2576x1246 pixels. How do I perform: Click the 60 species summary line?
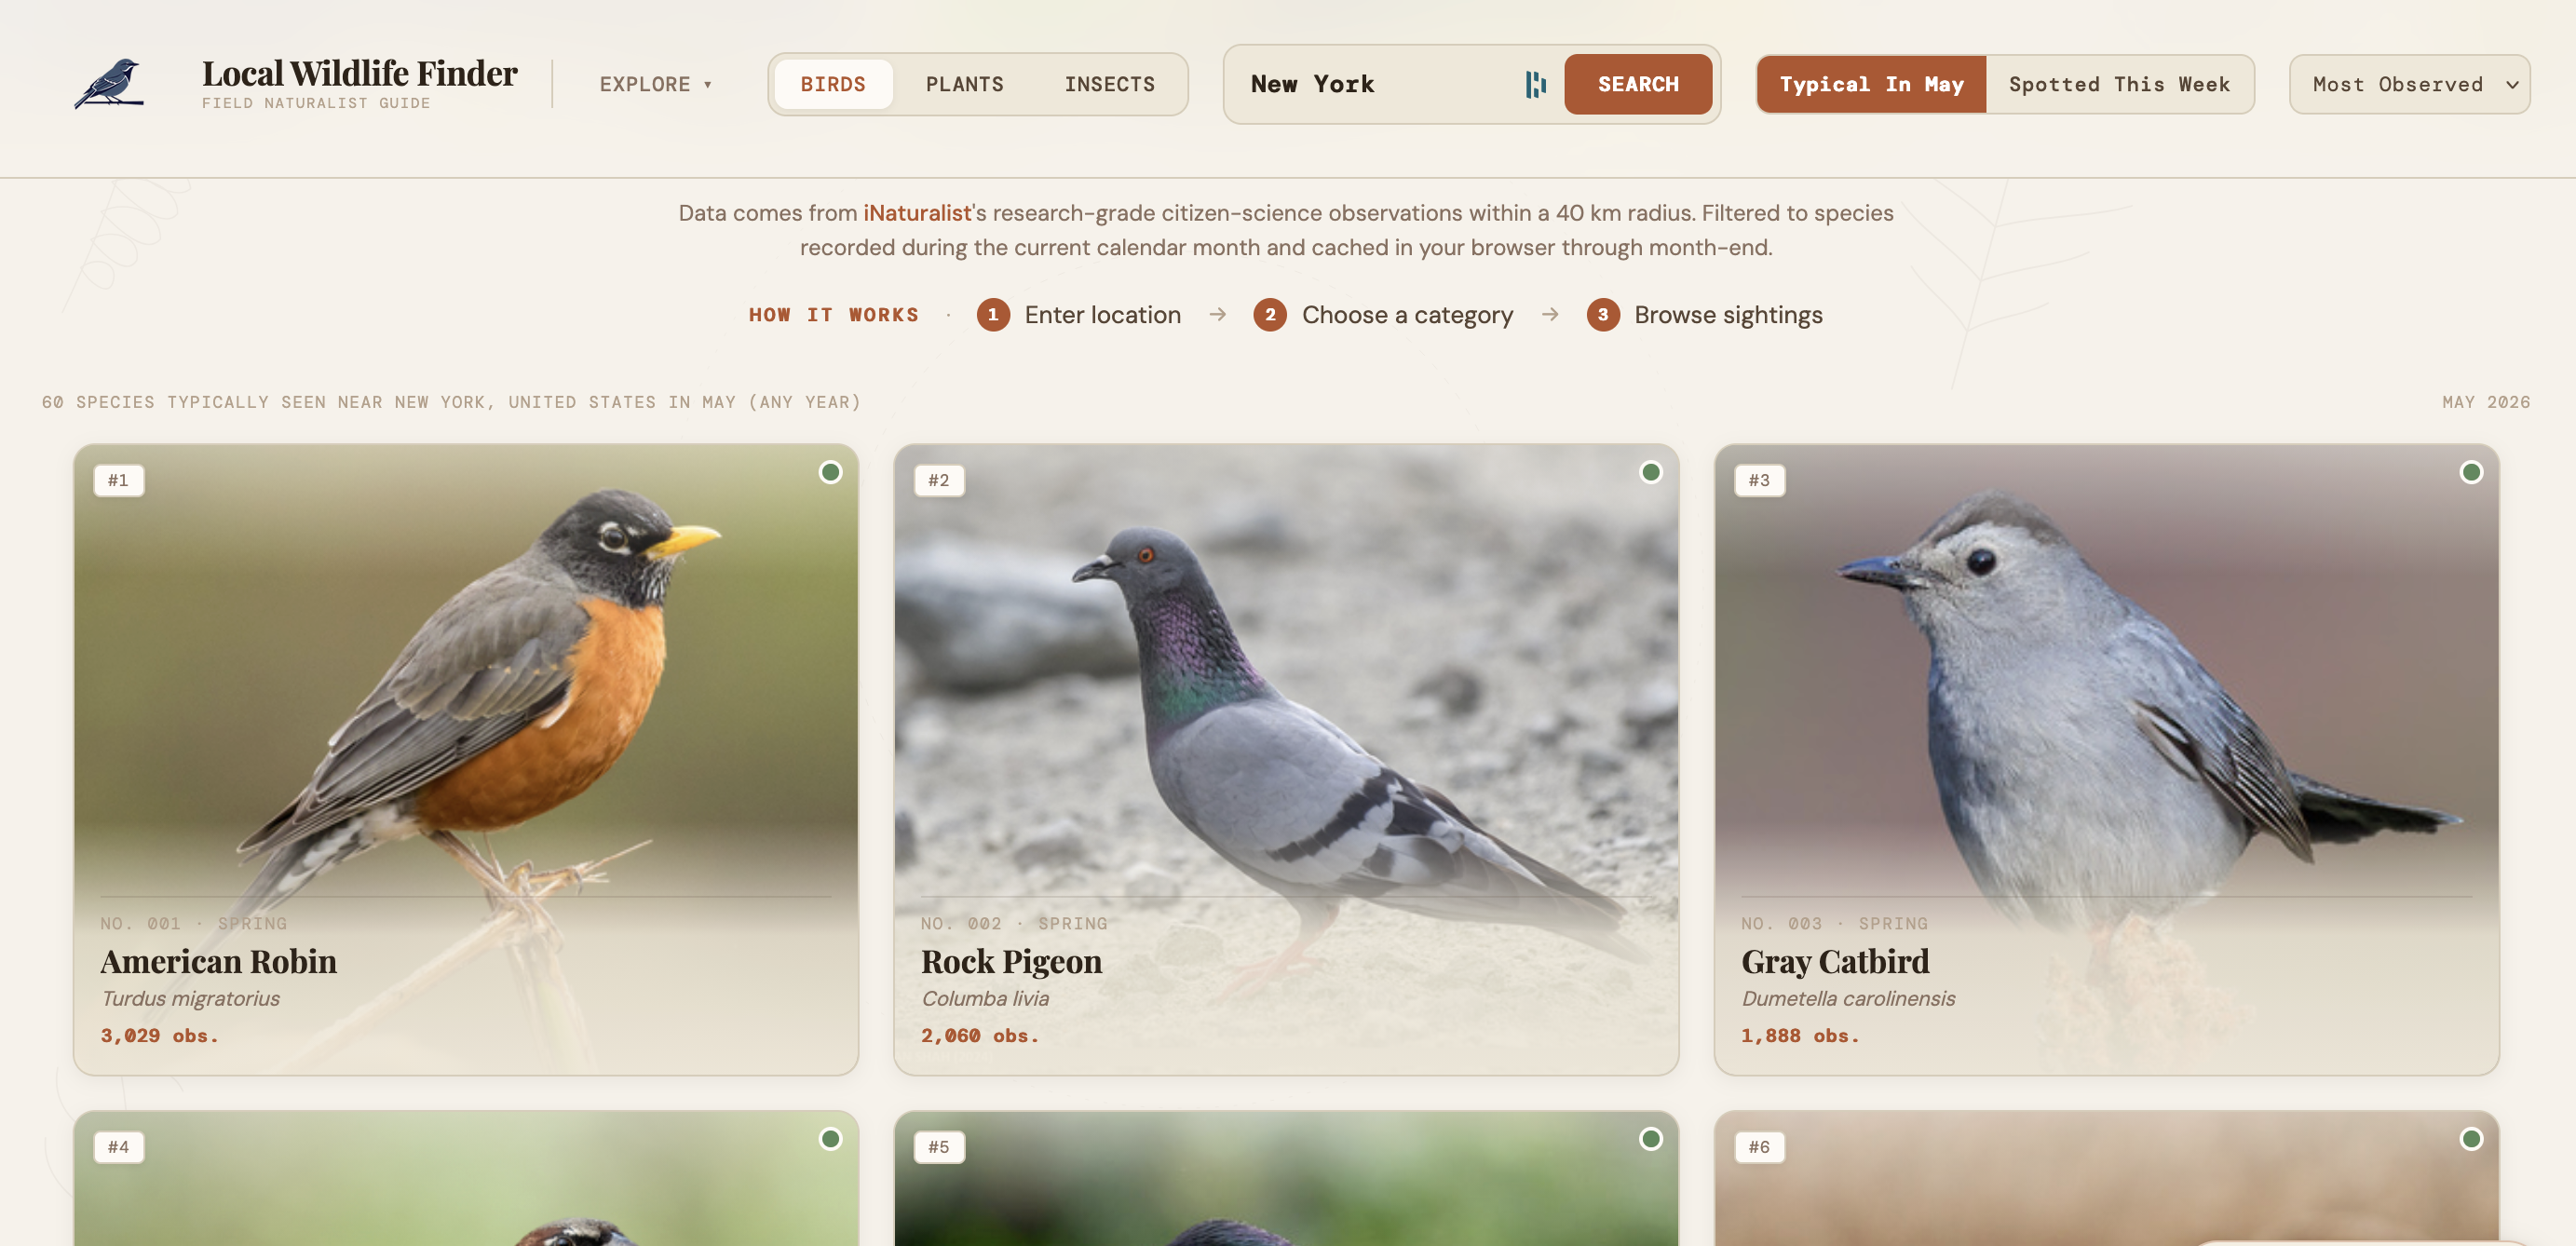pos(451,402)
